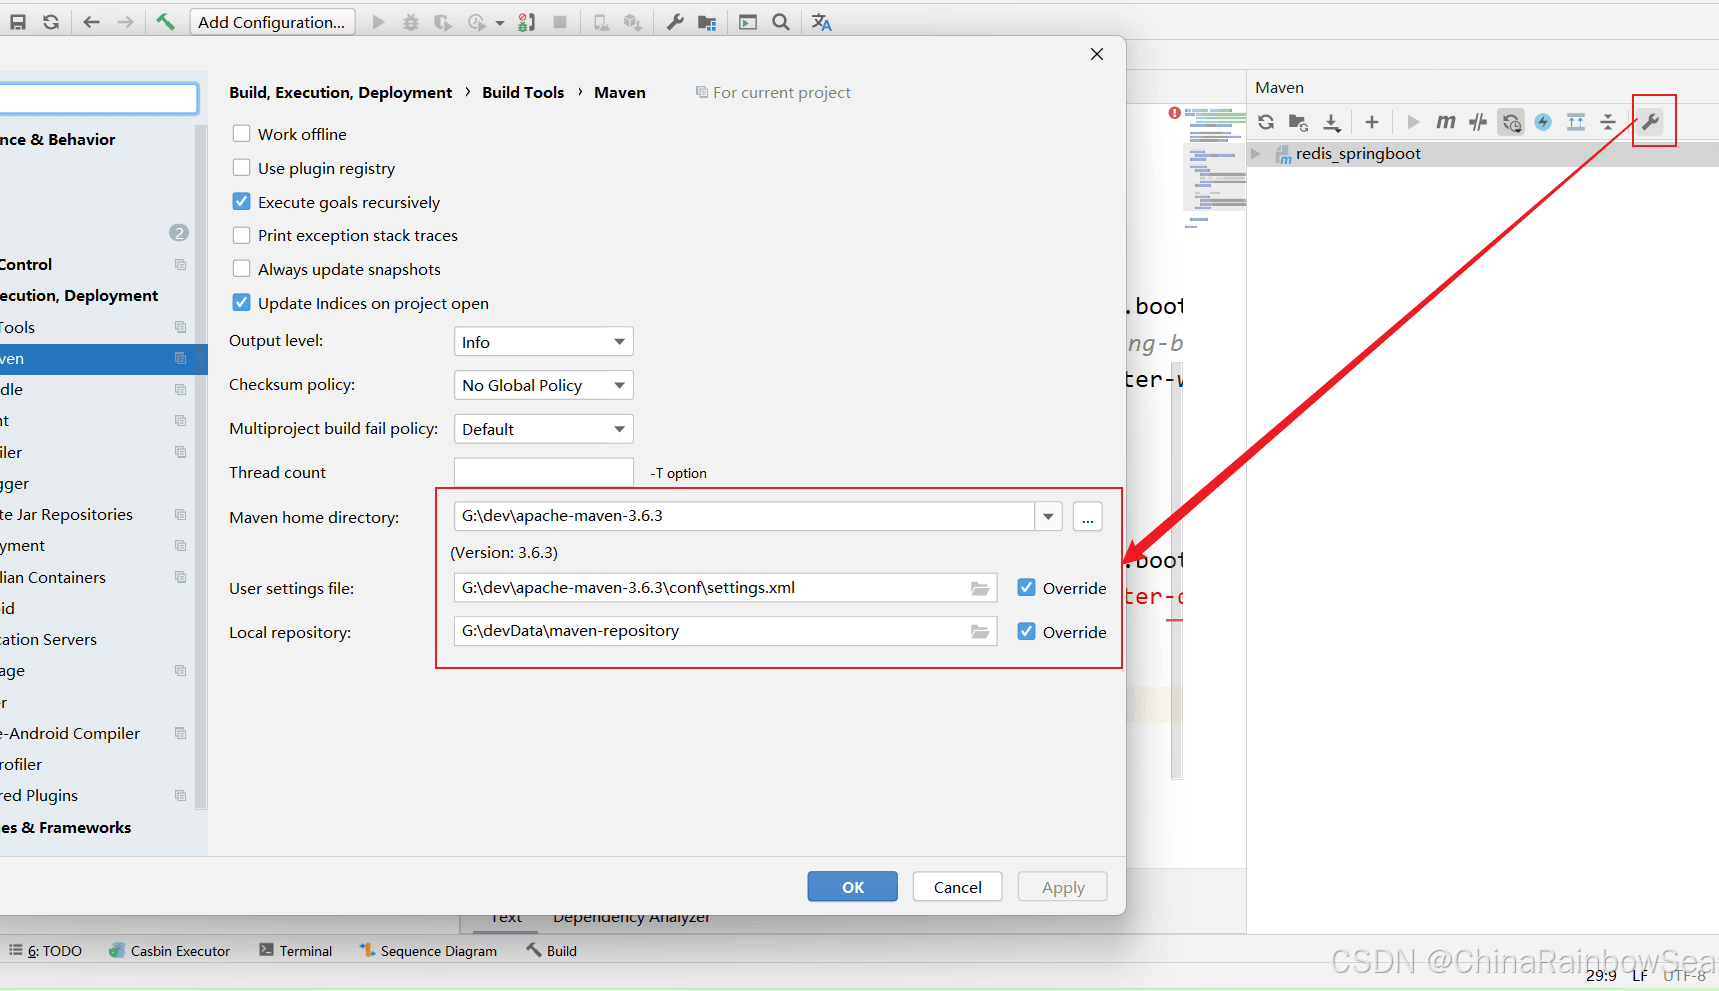Viewport: 1719px width, 991px height.
Task: Click the User settings file path field
Action: coord(725,588)
